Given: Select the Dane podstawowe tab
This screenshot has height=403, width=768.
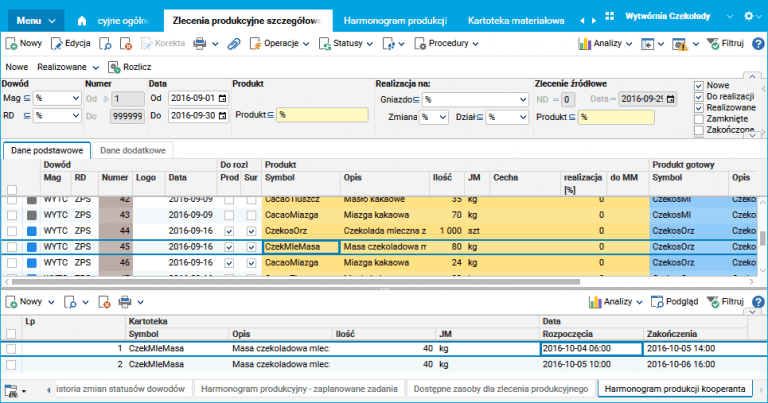Looking at the screenshot, I should [47, 150].
